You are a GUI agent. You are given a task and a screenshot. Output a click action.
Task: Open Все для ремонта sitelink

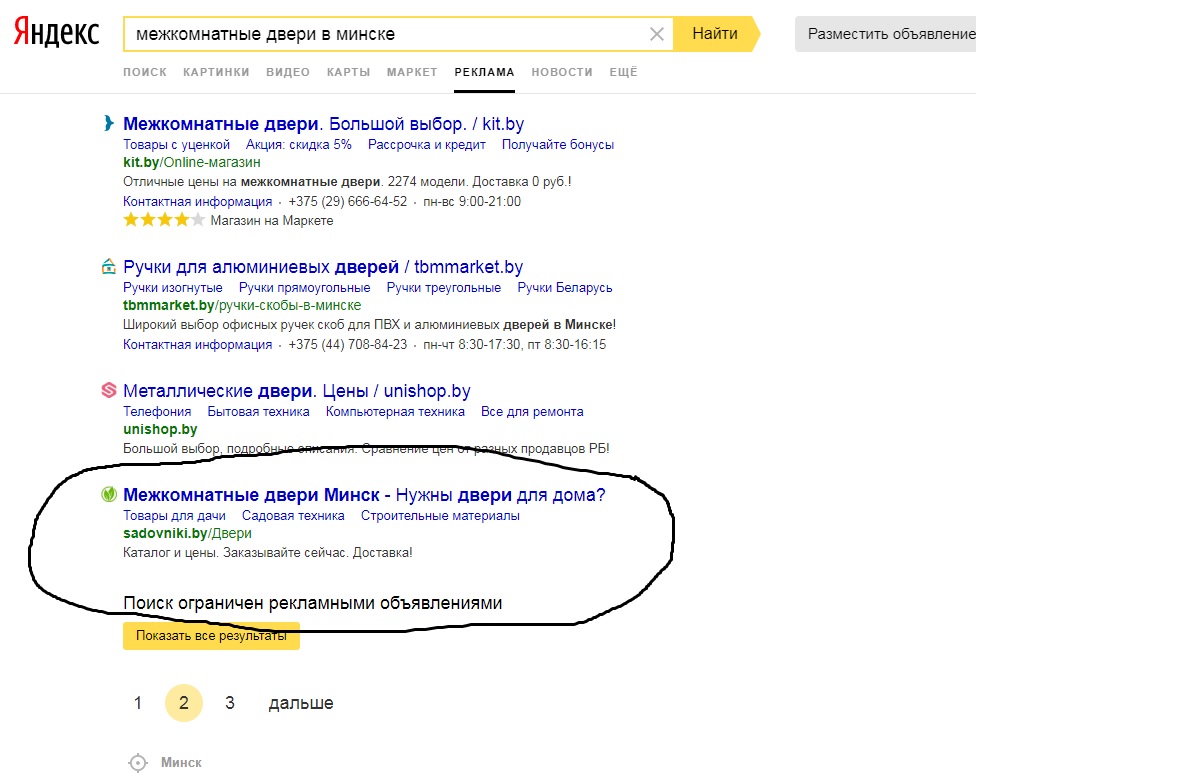pyautogui.click(x=532, y=412)
